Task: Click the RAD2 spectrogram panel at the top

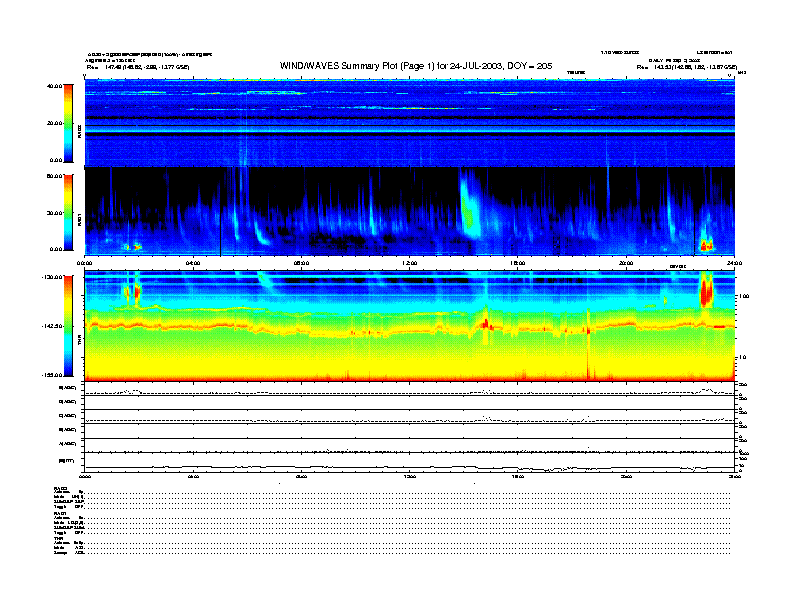Action: (x=410, y=123)
